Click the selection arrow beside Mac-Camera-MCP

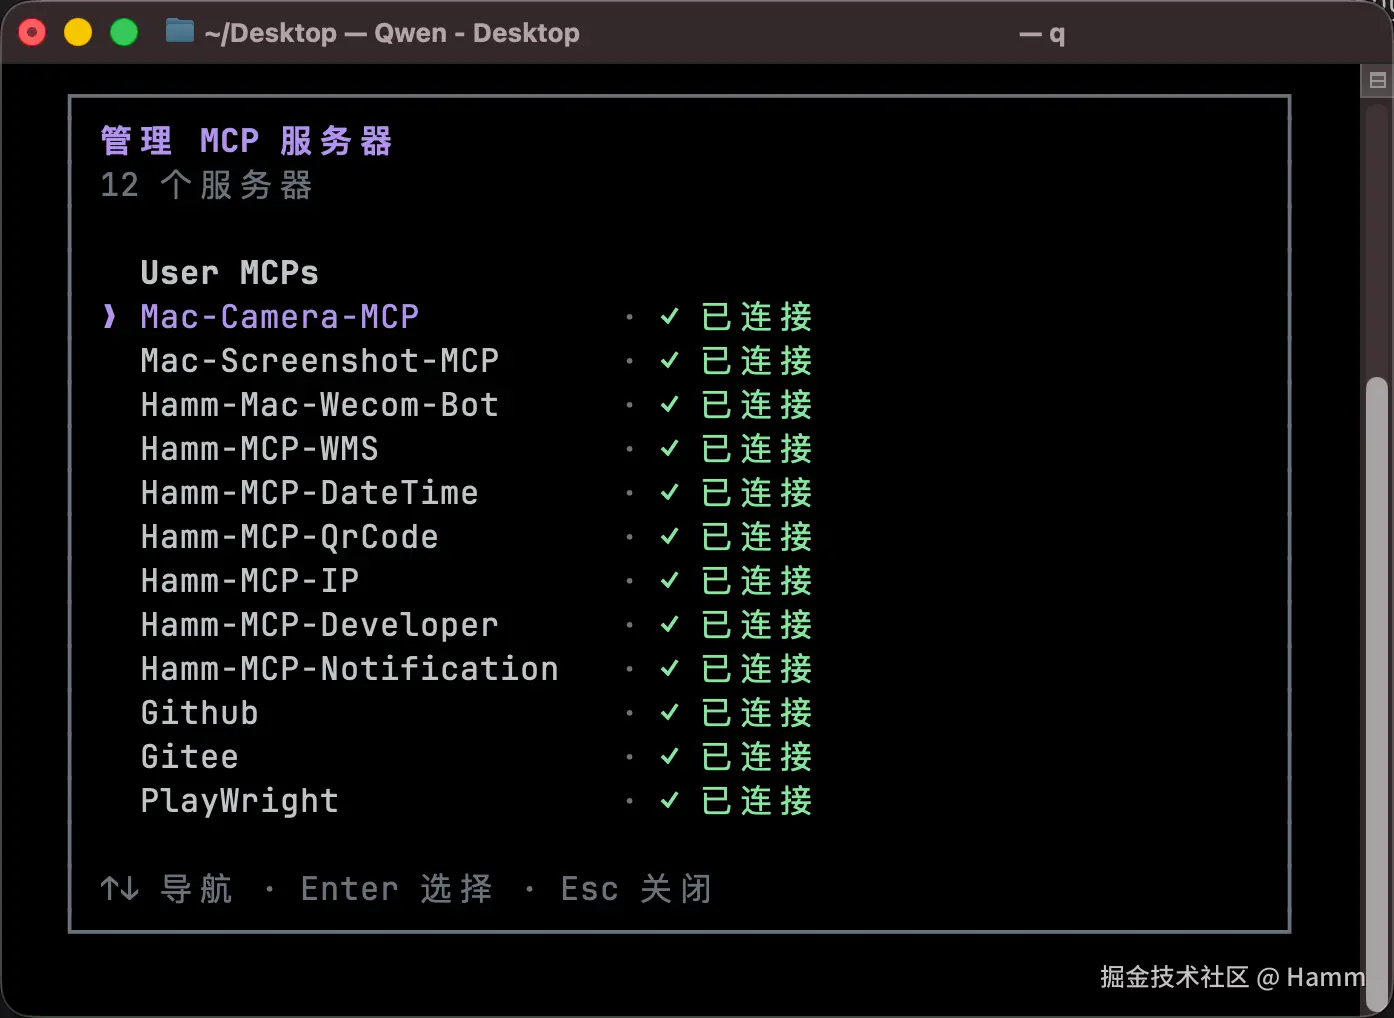coord(109,317)
